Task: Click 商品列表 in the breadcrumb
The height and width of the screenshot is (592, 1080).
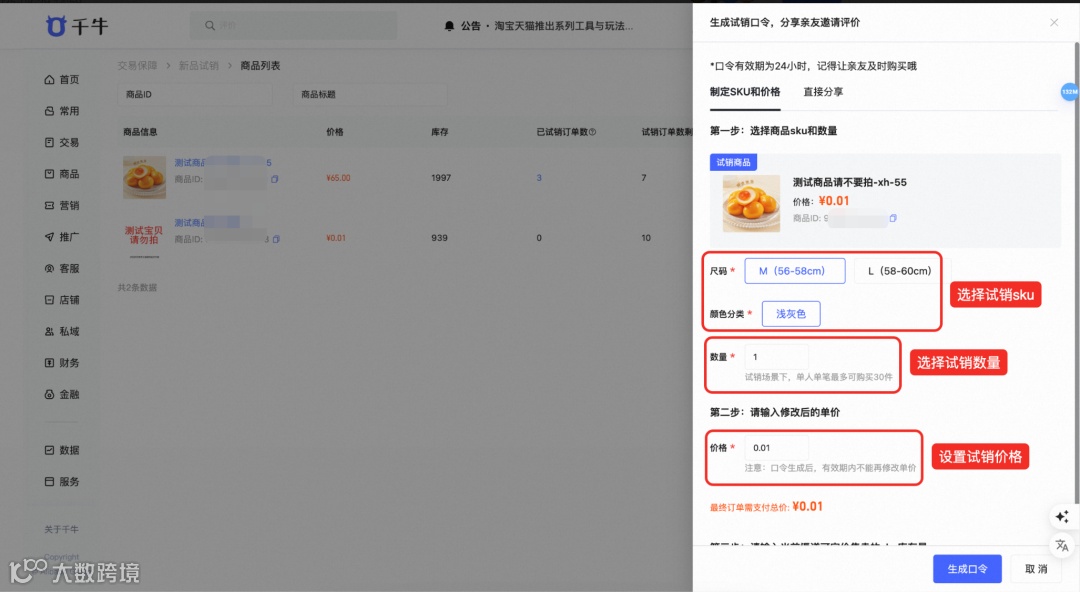Action: coord(260,65)
